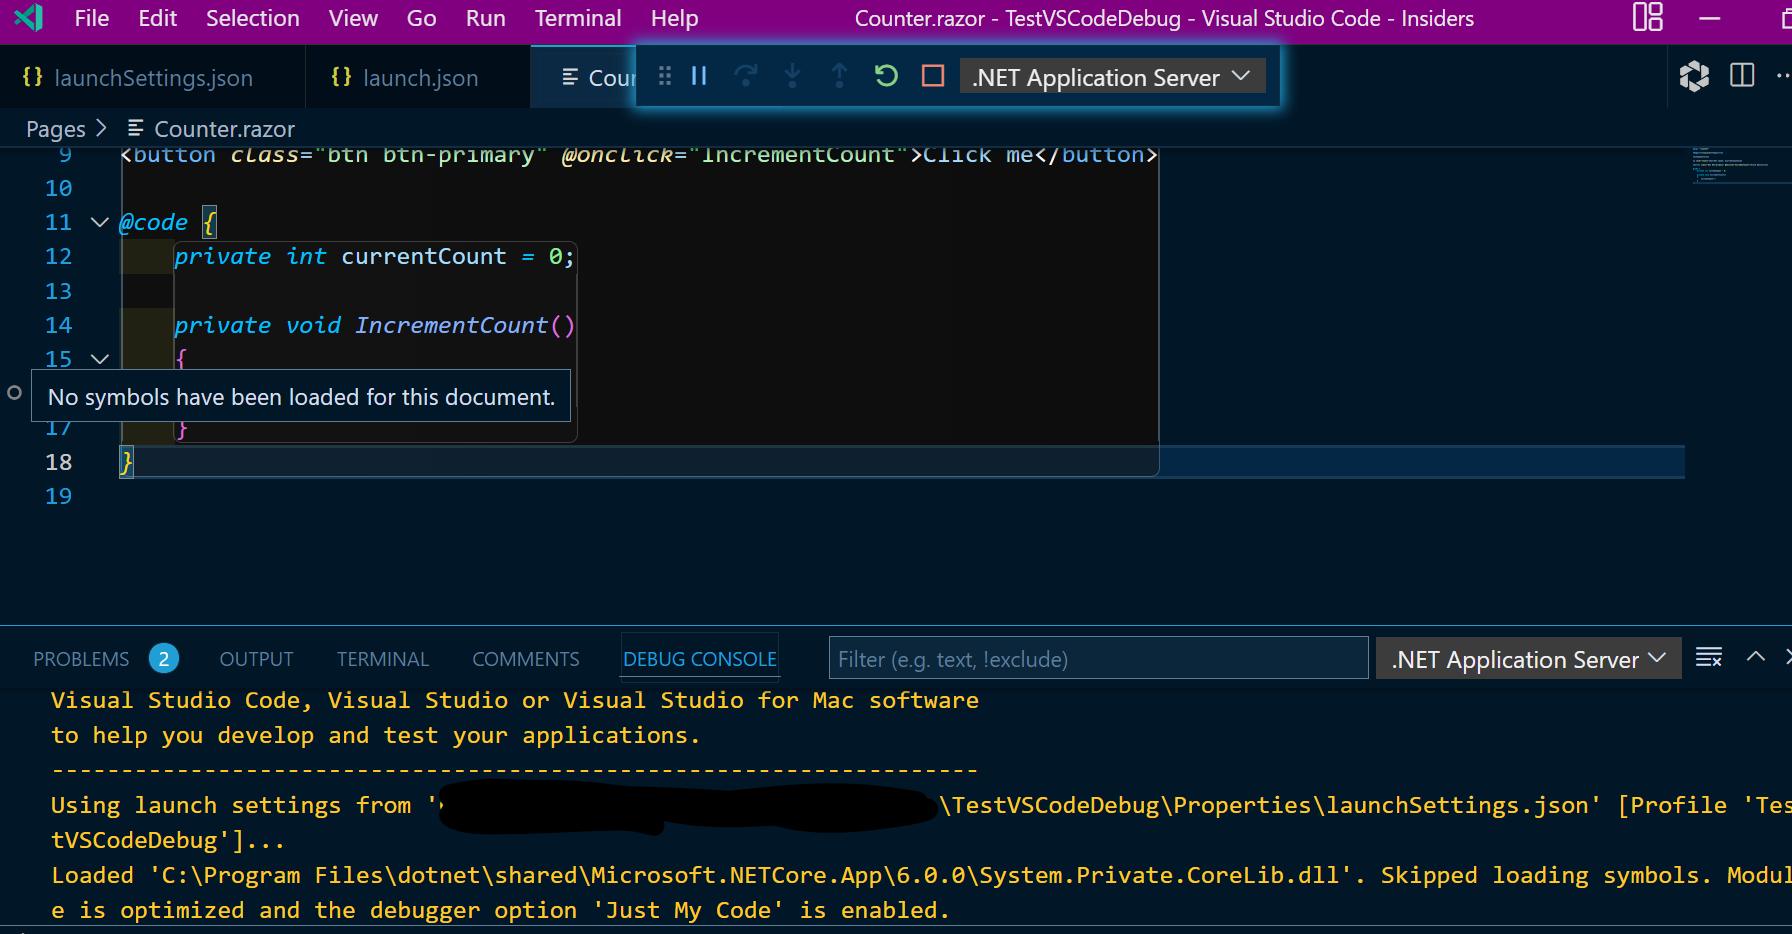Image resolution: width=1792 pixels, height=934 pixels.
Task: Click the debug console filter field
Action: tap(1097, 659)
